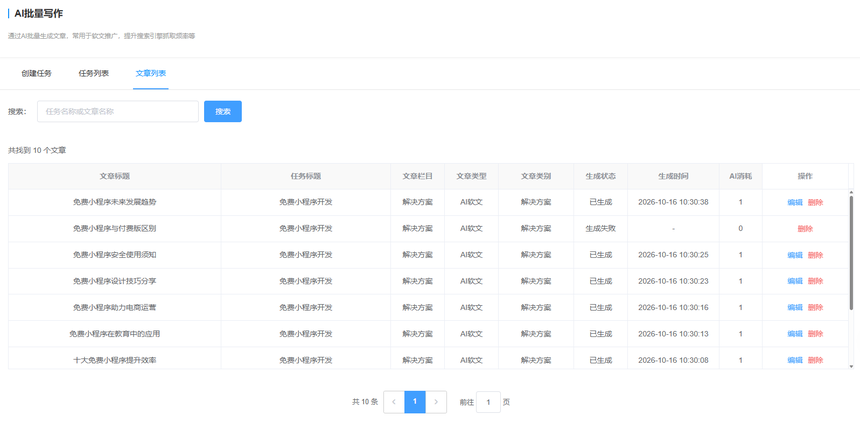Delete the 免费小程序在教育中的应用 article
The image size is (860, 429).
coord(816,334)
